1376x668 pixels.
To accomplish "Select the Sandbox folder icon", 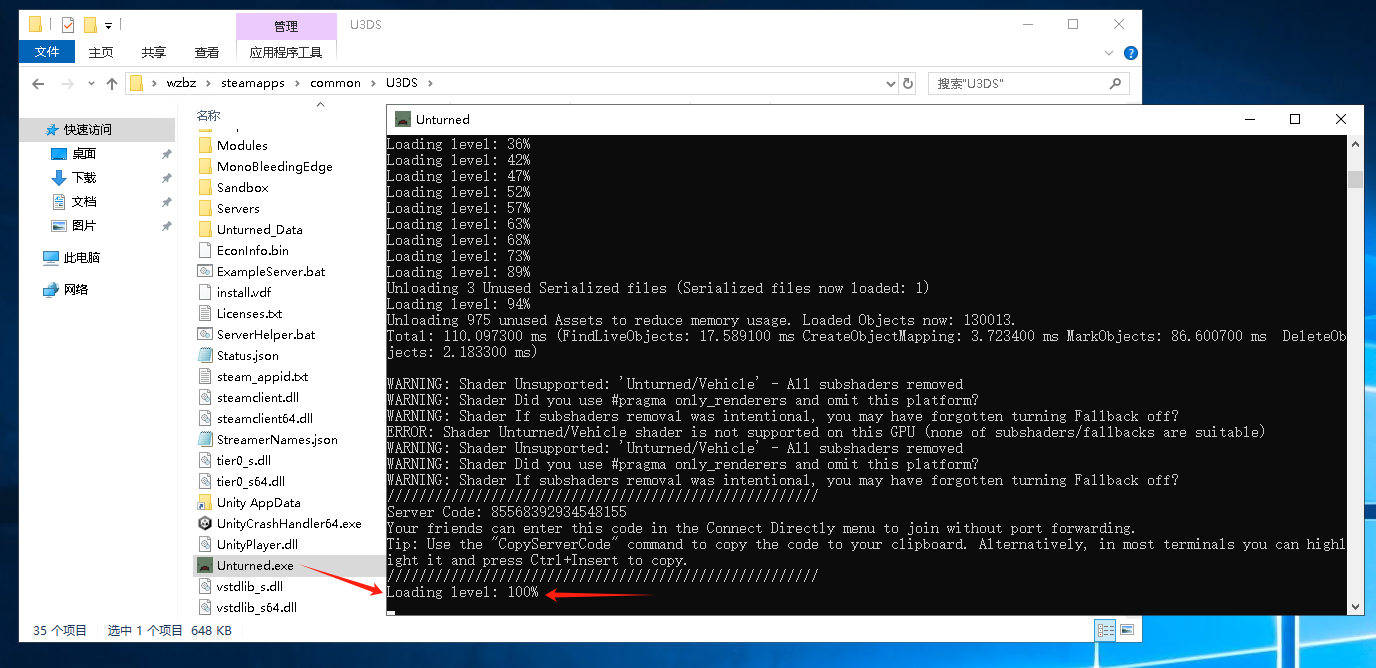I will coord(205,187).
